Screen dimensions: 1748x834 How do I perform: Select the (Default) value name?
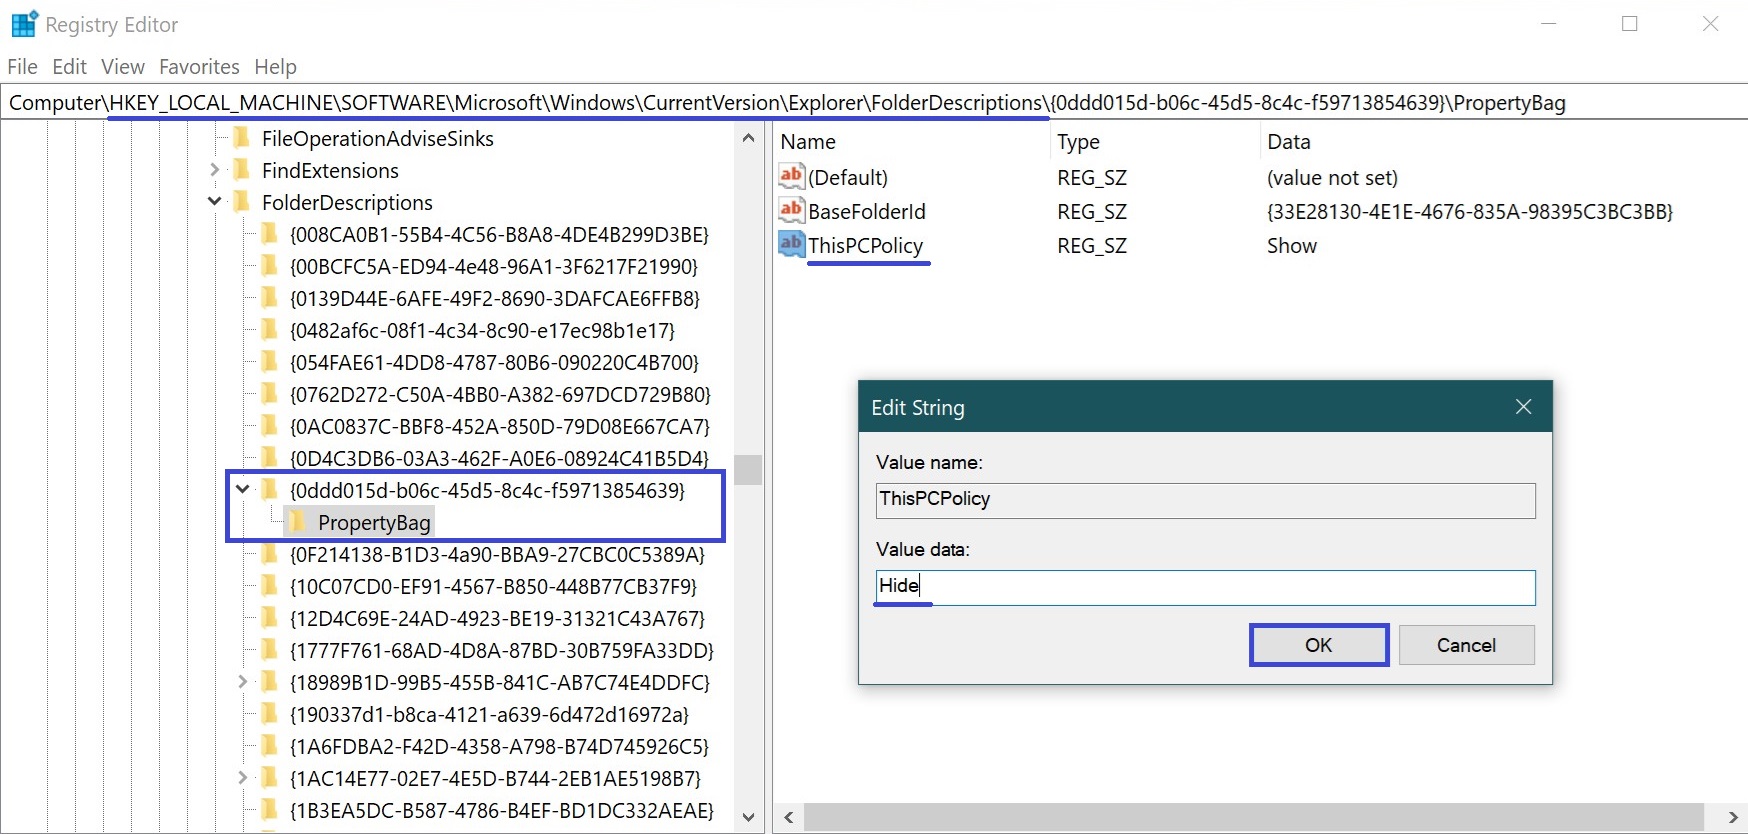(848, 177)
